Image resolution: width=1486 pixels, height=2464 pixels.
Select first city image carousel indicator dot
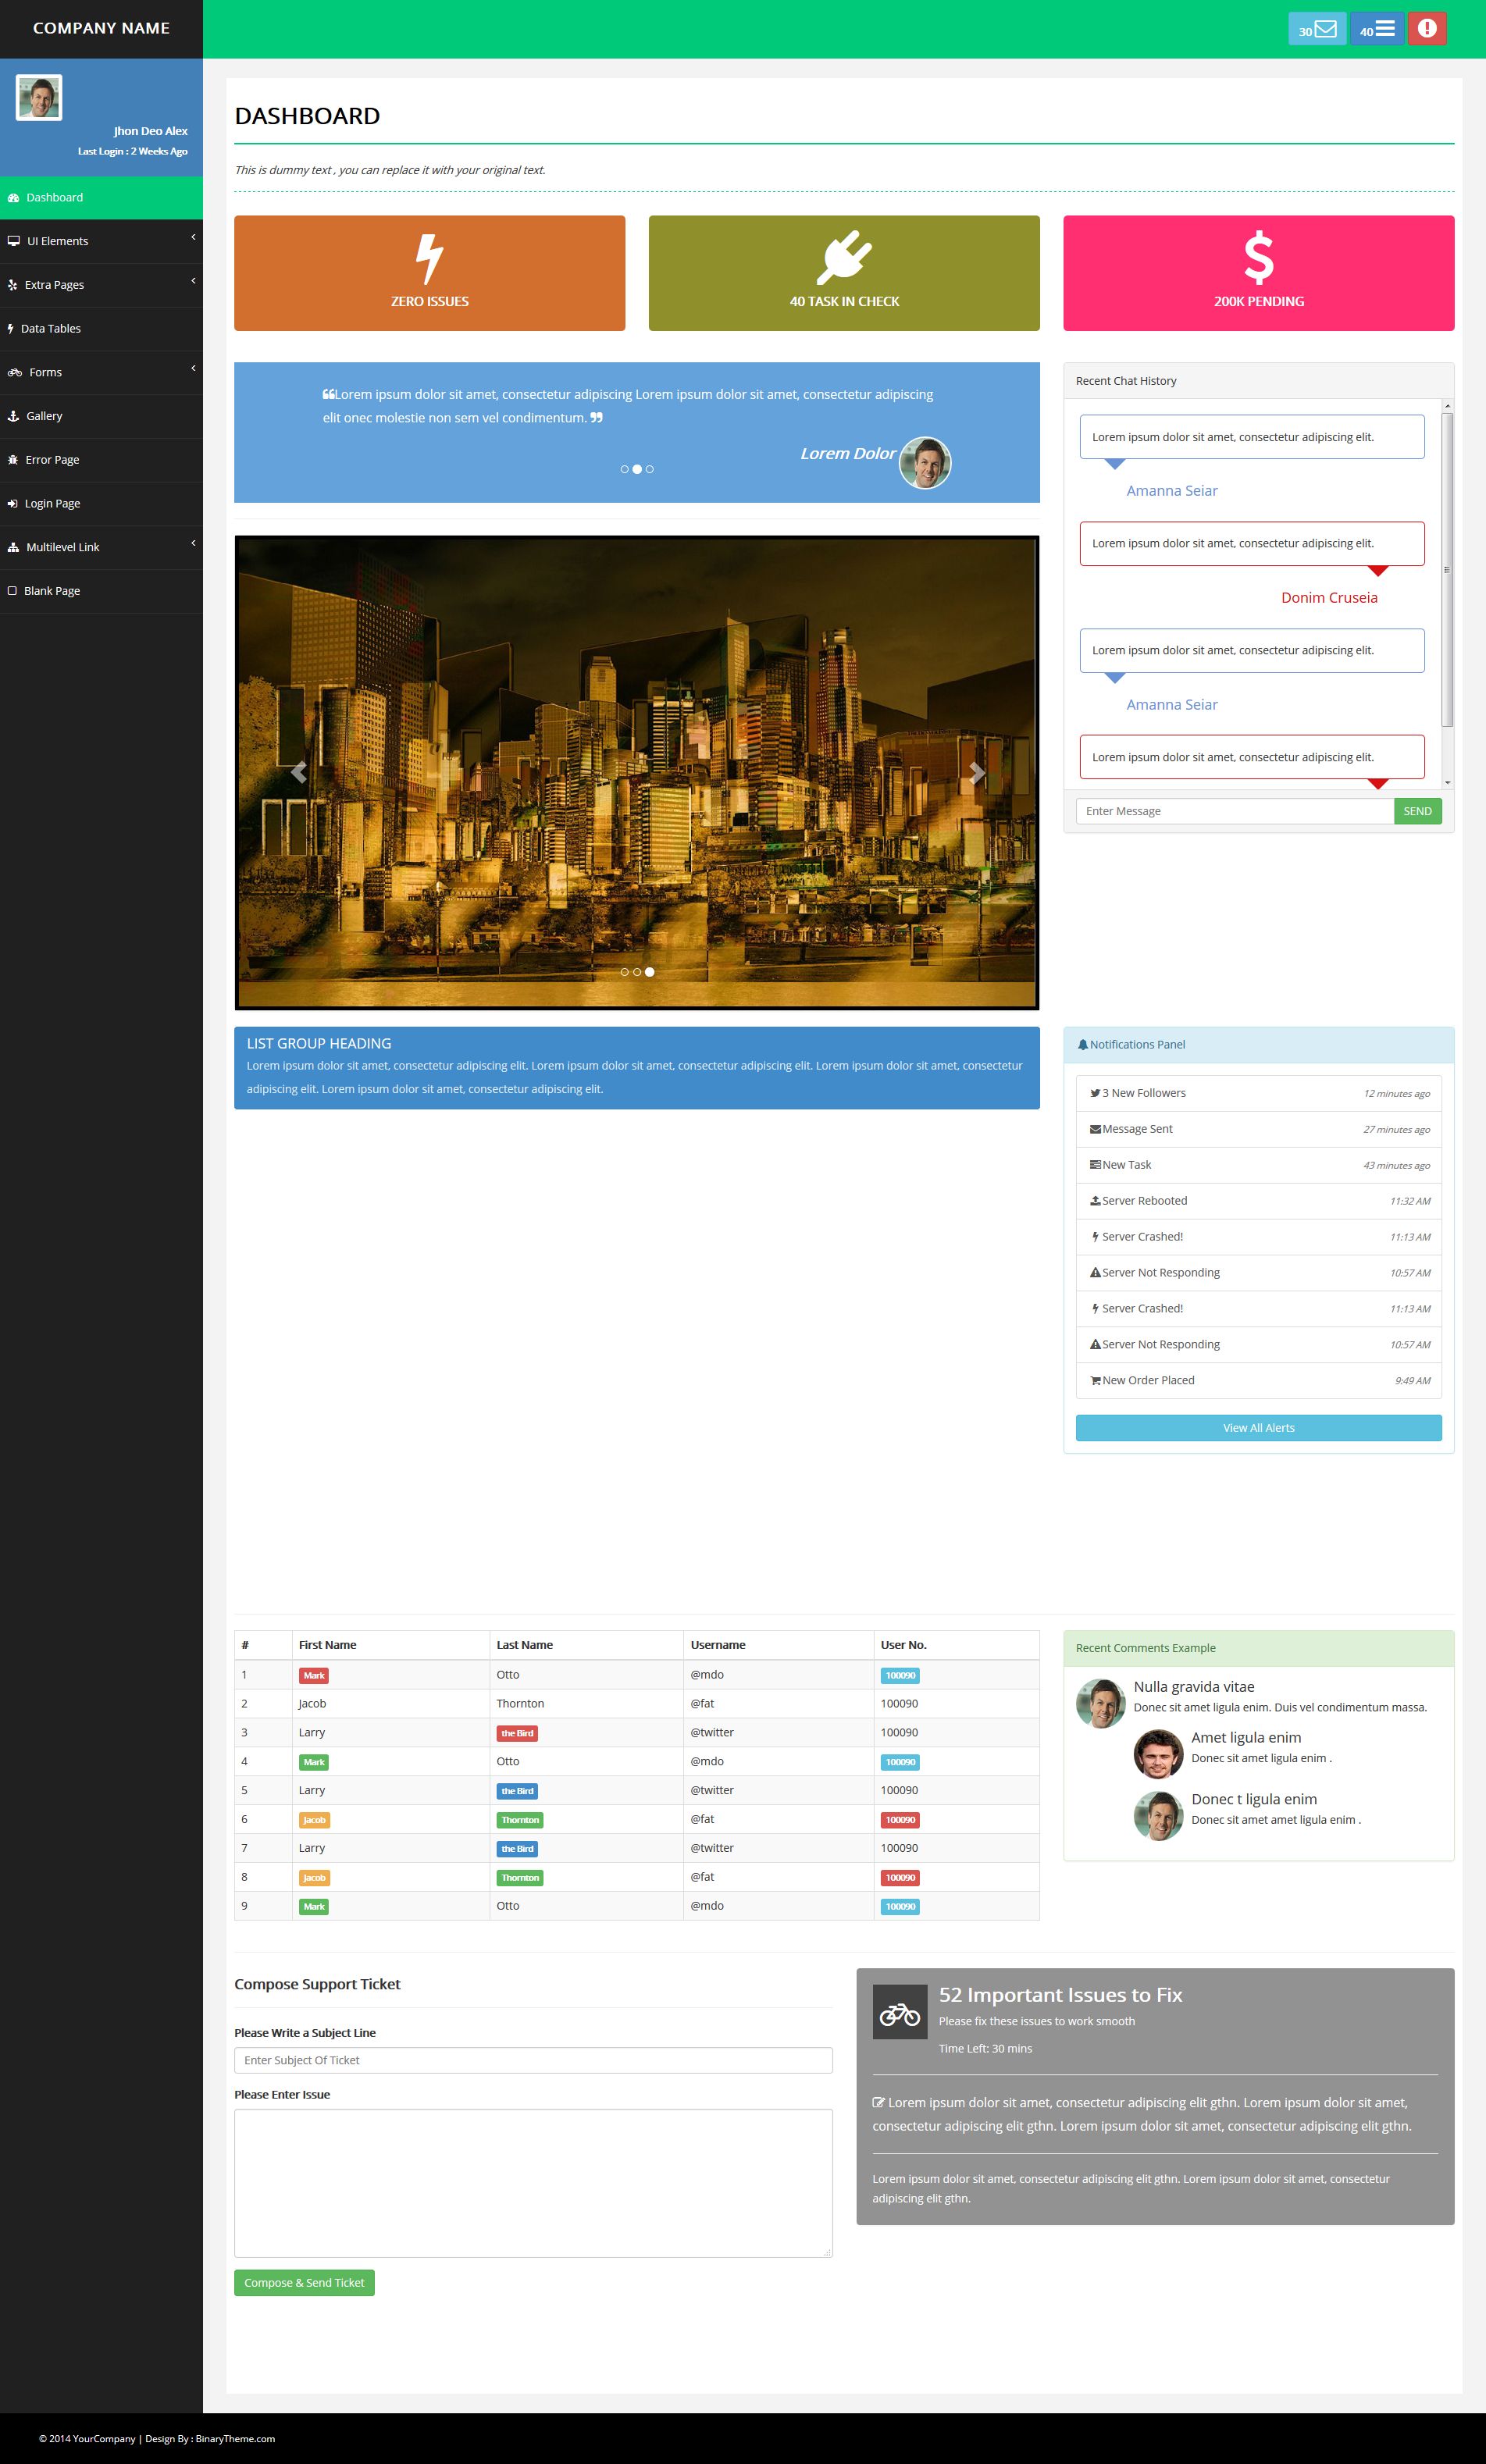click(x=624, y=972)
